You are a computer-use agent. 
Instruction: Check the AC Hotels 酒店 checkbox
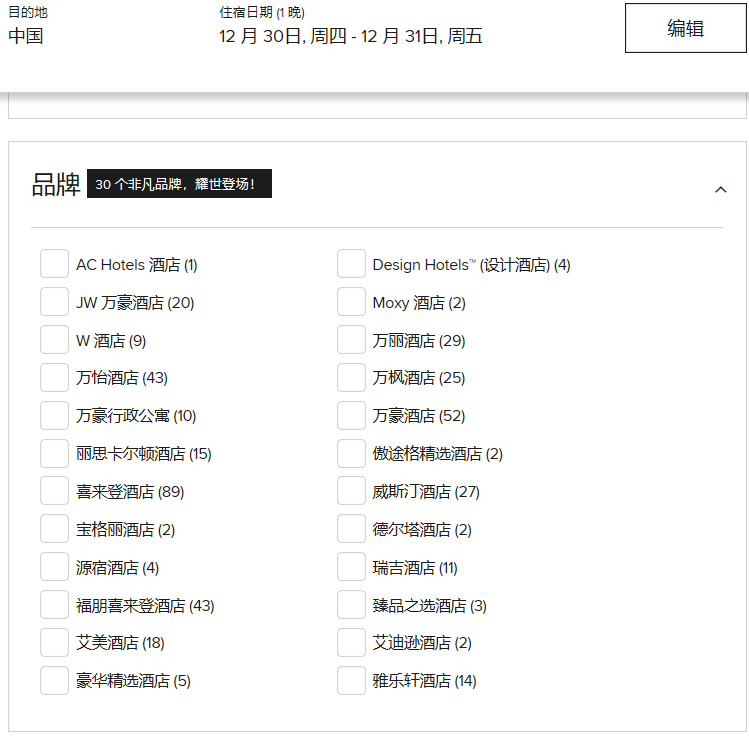(54, 263)
